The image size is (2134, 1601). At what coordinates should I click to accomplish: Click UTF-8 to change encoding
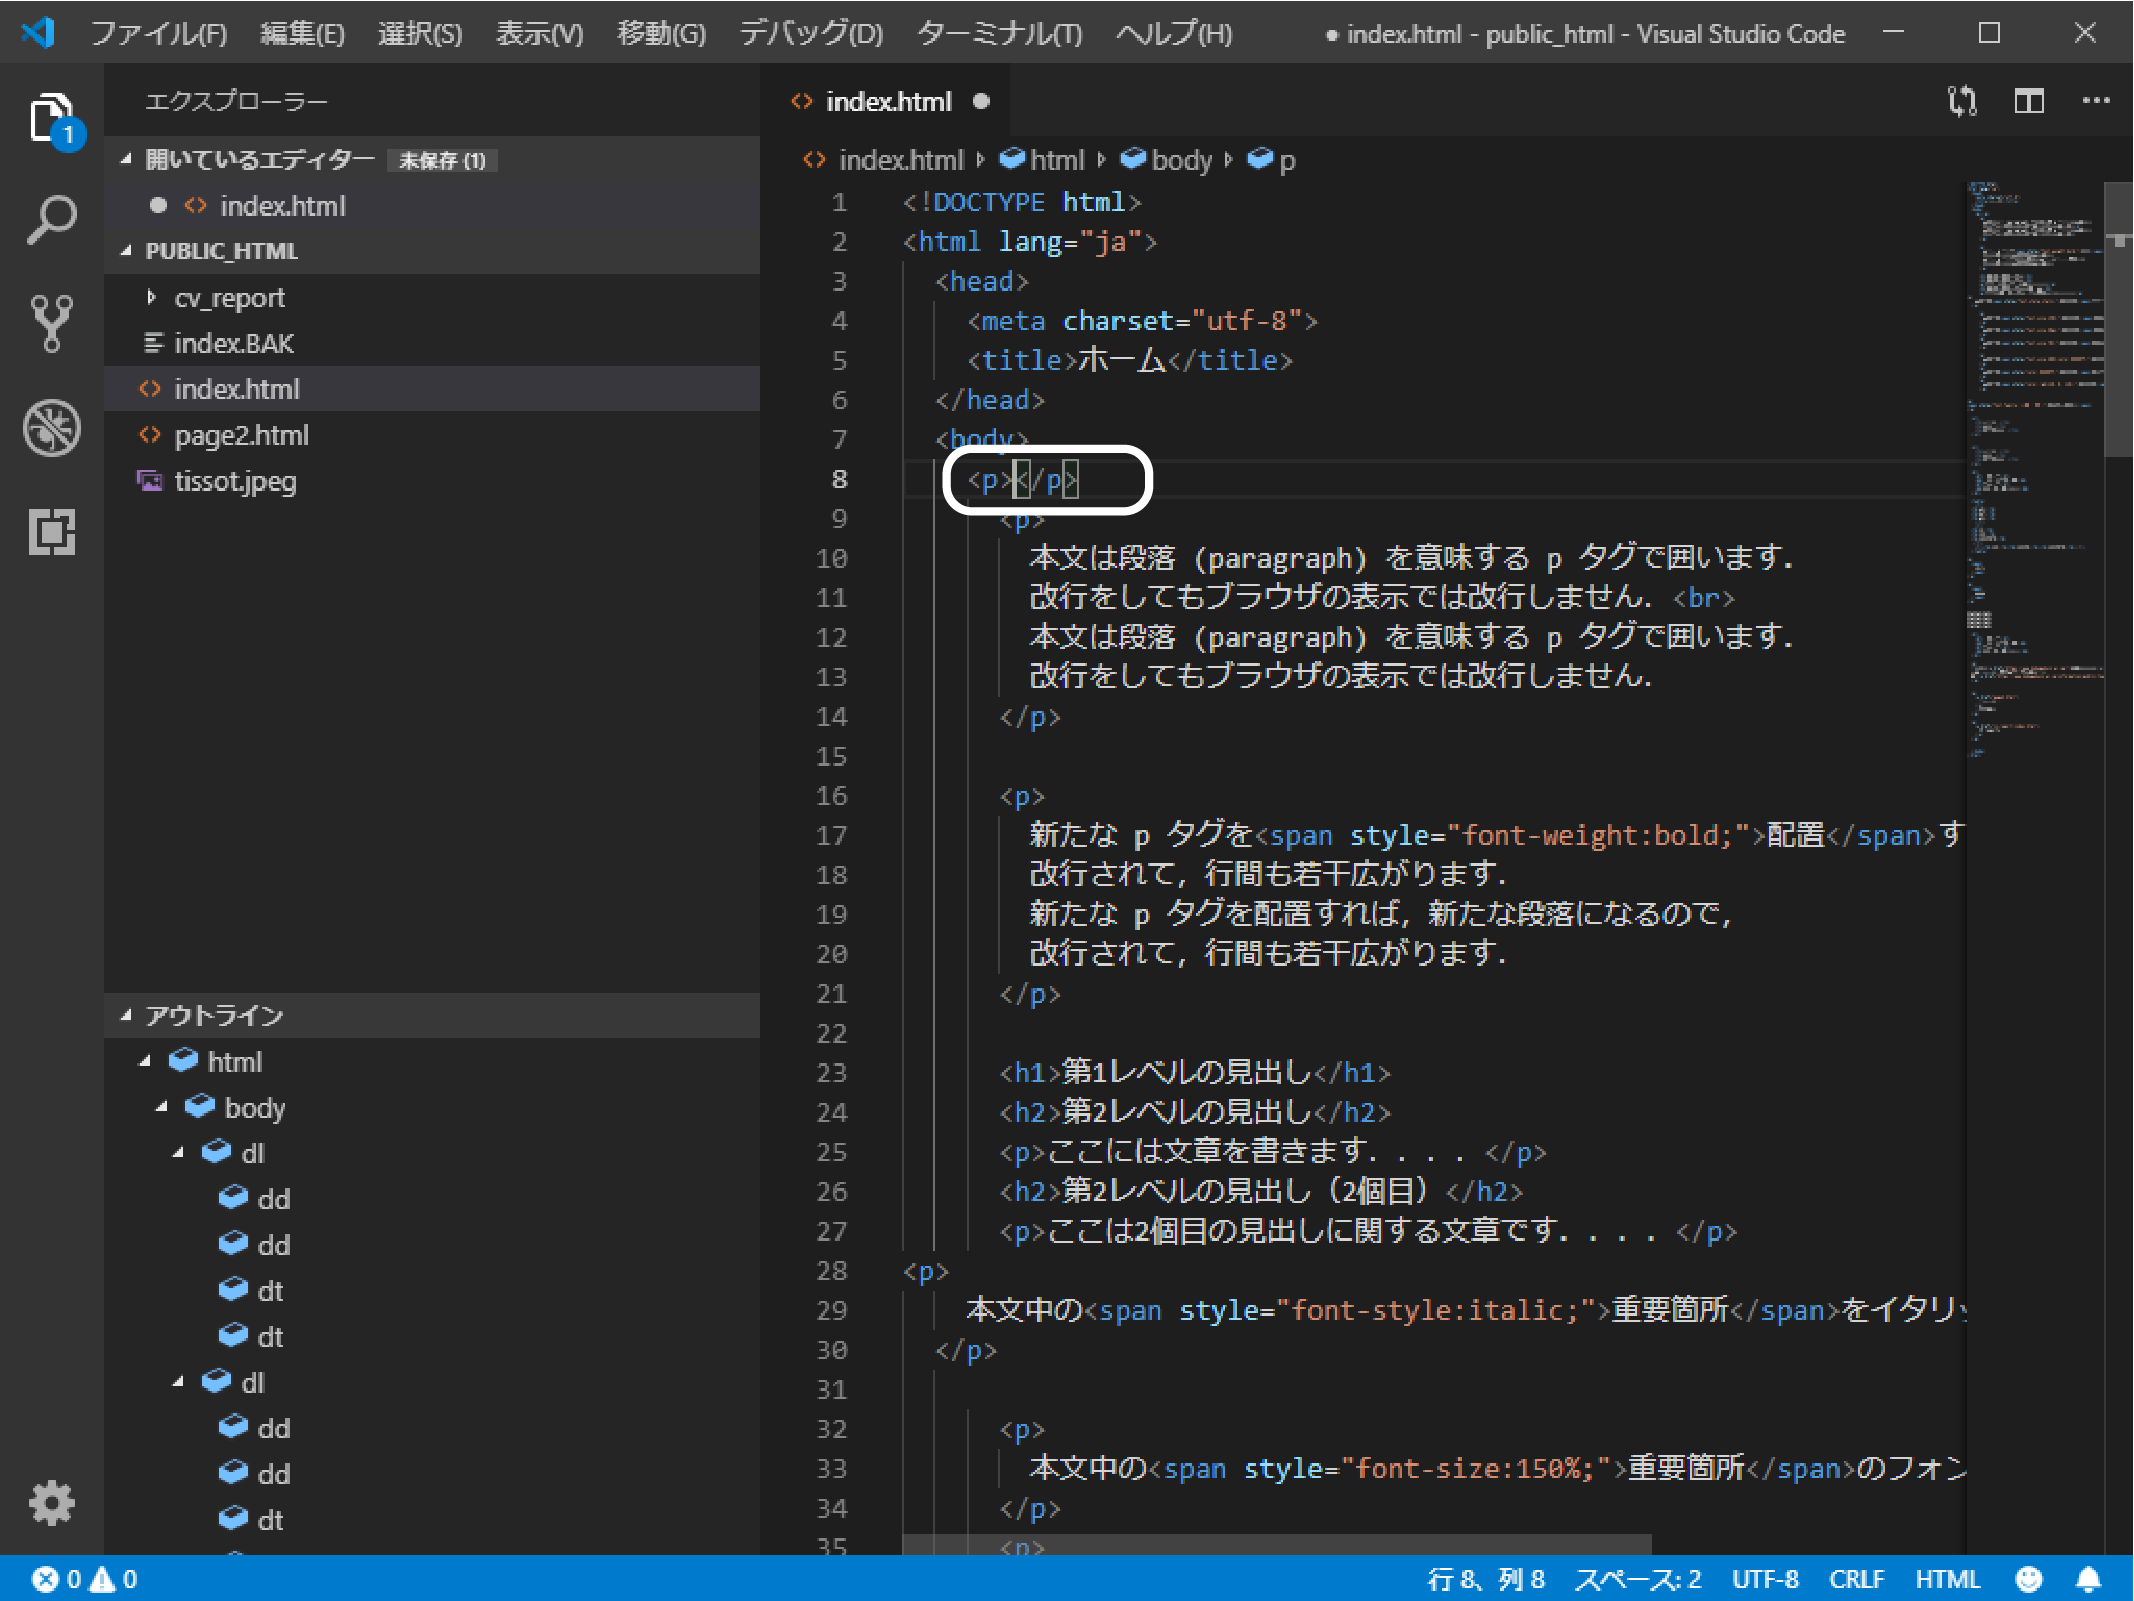pos(1765,1579)
